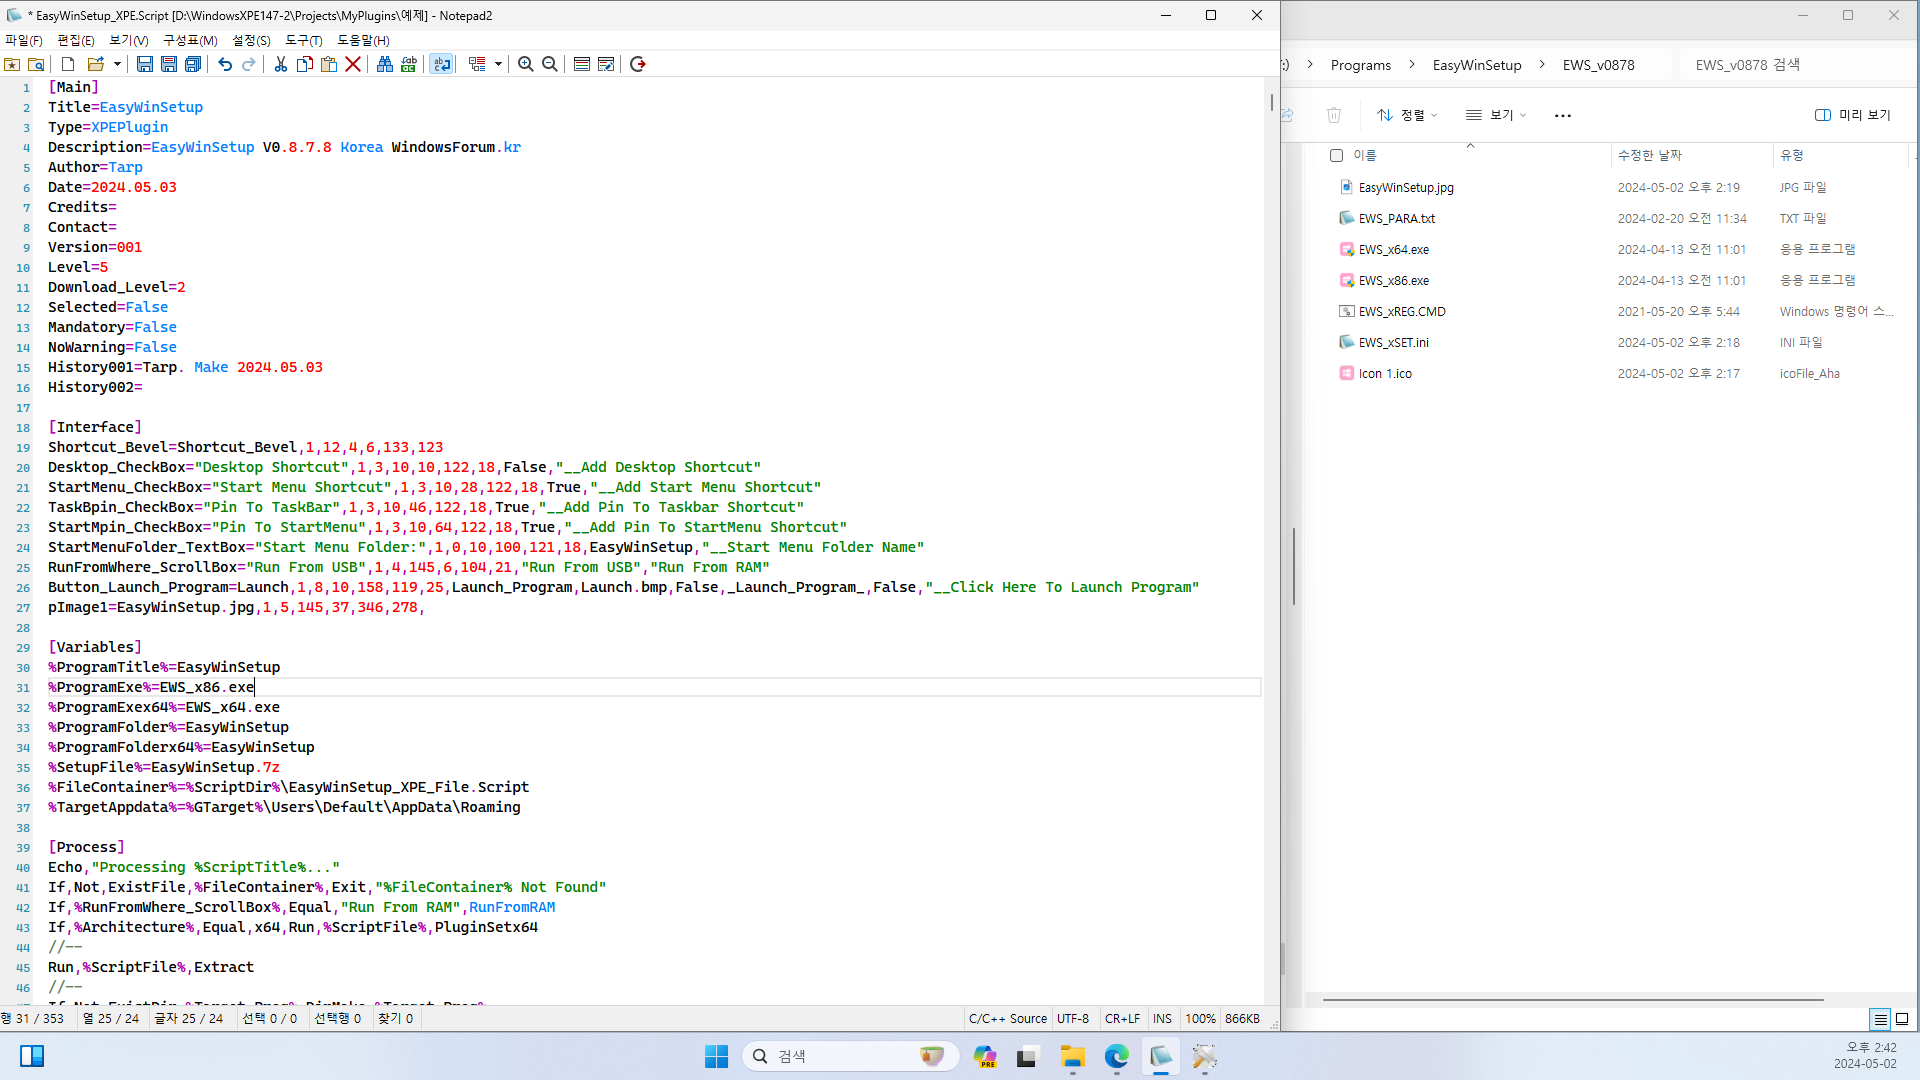The image size is (1920, 1080).
Task: Select EWS_xSET.ini file
Action: [1393, 343]
